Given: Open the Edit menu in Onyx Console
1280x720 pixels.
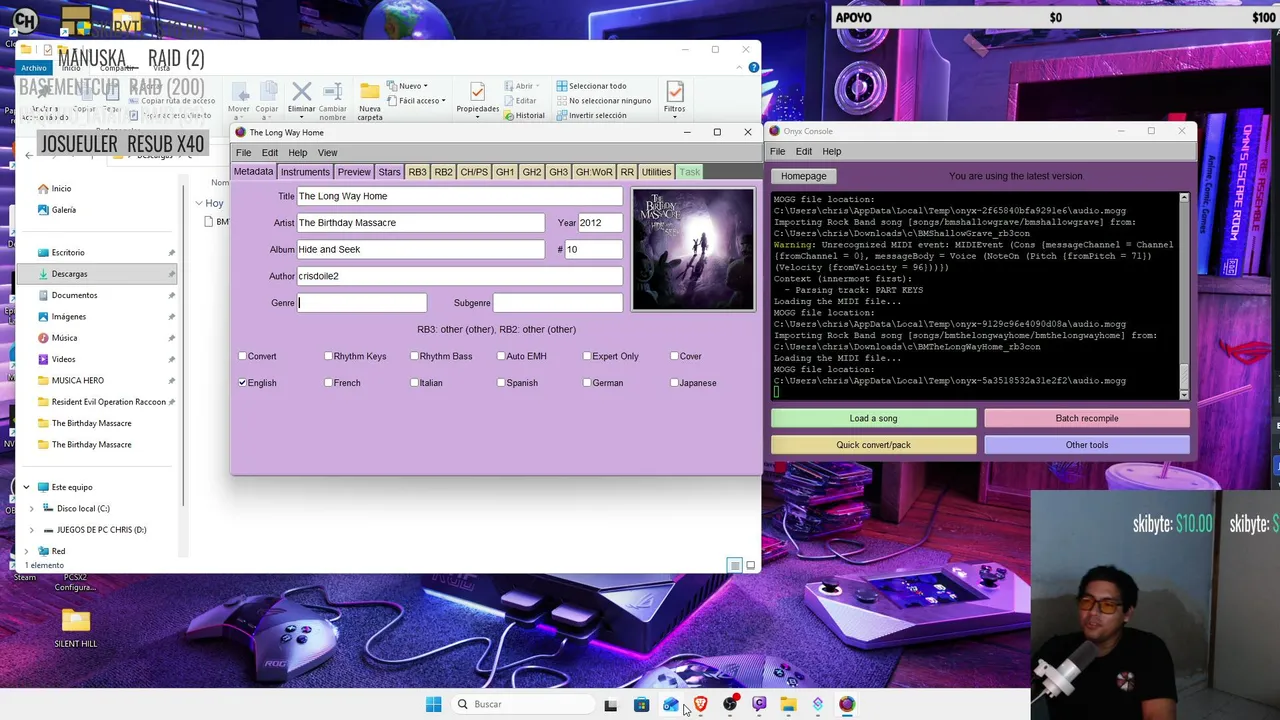Looking at the screenshot, I should tap(804, 151).
